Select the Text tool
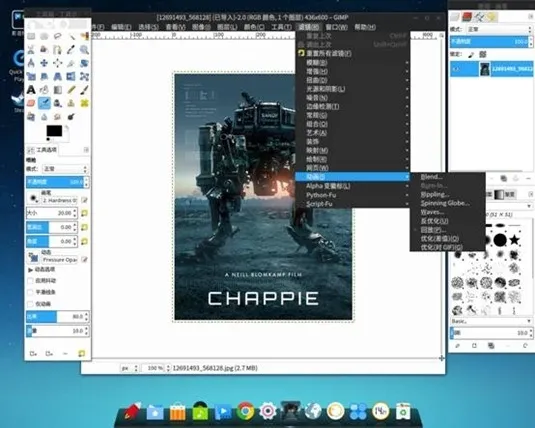This screenshot has height=428, width=535. pyautogui.click(x=31, y=90)
